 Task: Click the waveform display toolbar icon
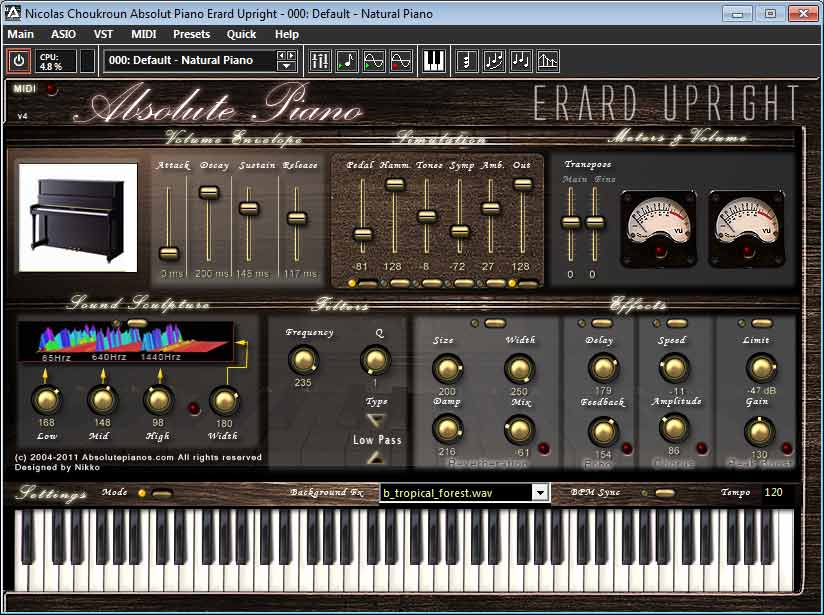374,61
